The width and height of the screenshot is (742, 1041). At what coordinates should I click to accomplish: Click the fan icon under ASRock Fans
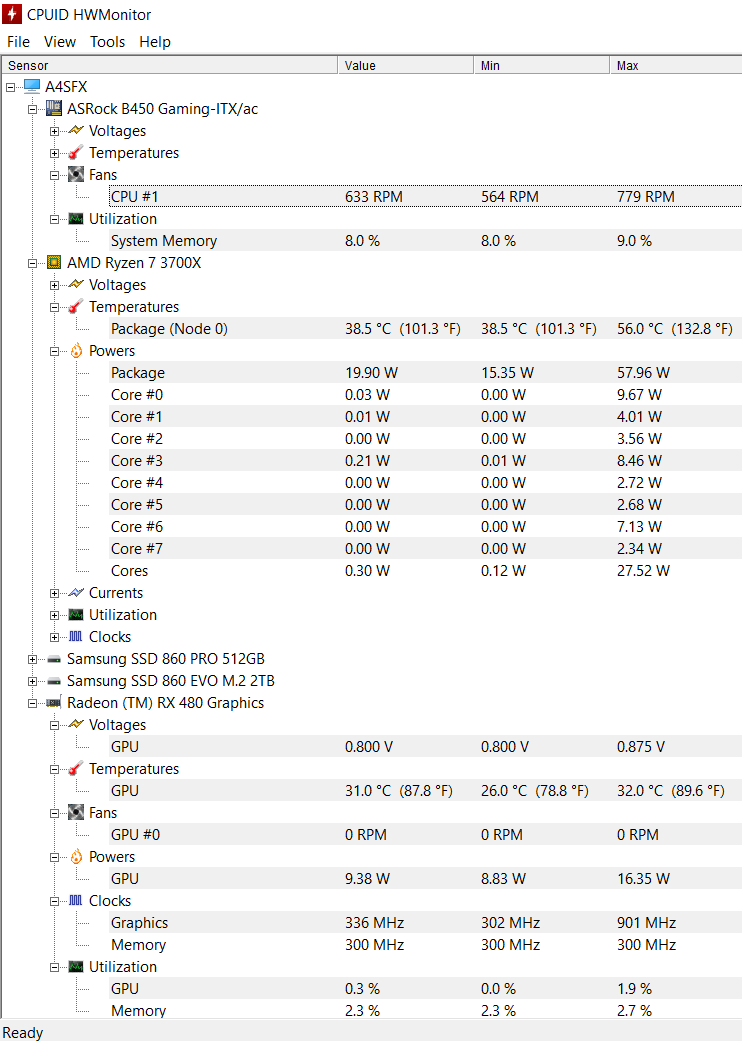(76, 175)
